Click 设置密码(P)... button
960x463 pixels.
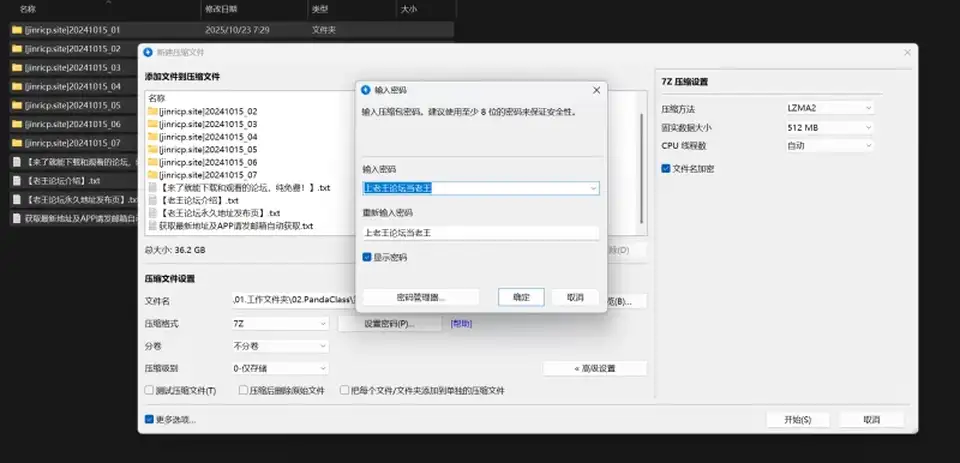[x=389, y=323]
